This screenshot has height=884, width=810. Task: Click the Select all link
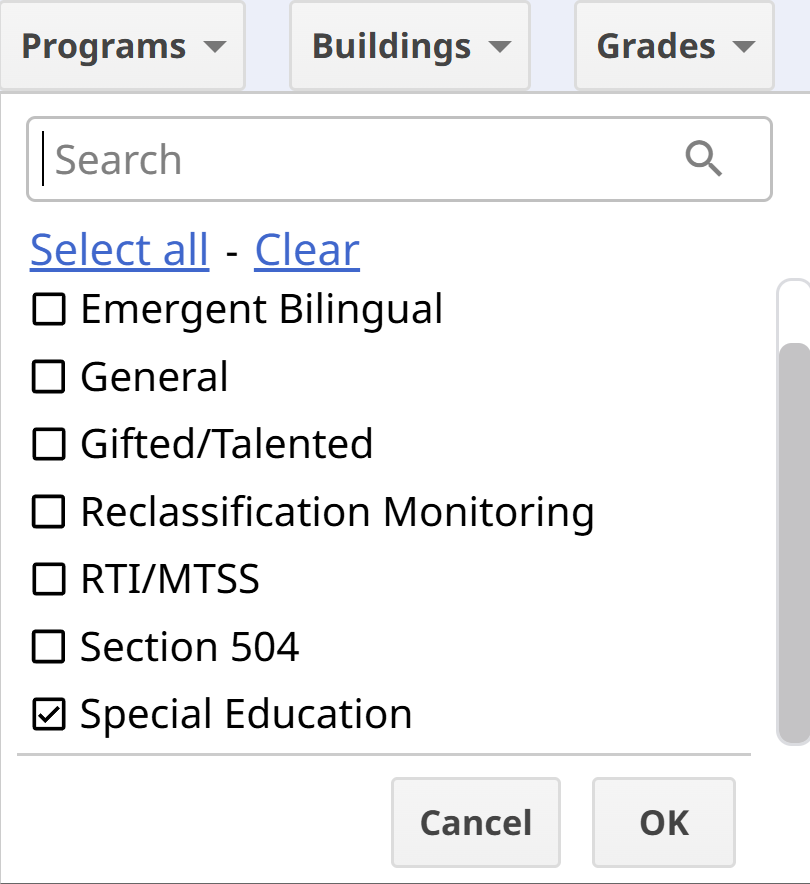[x=119, y=250]
